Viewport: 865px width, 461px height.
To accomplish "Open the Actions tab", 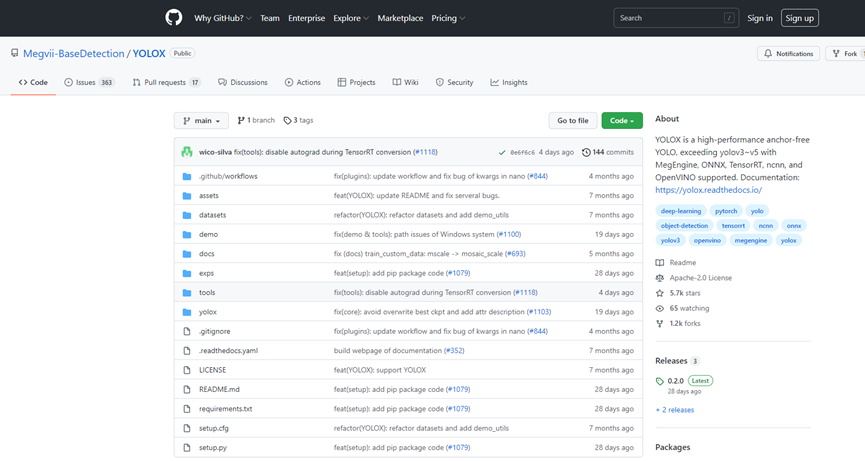I will (x=302, y=83).
